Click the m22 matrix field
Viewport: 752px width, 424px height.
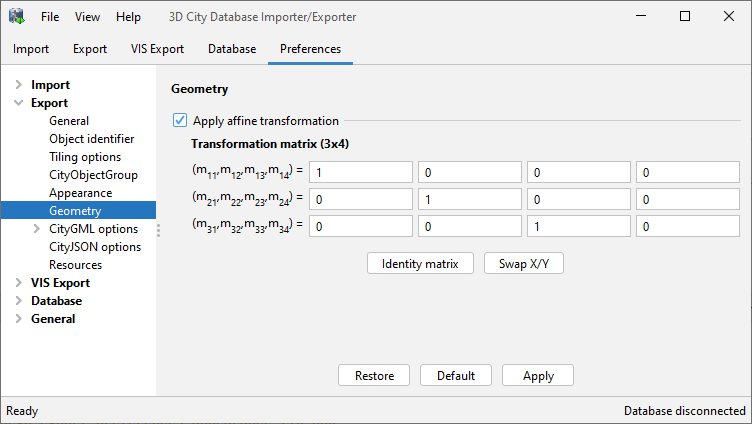coord(470,199)
